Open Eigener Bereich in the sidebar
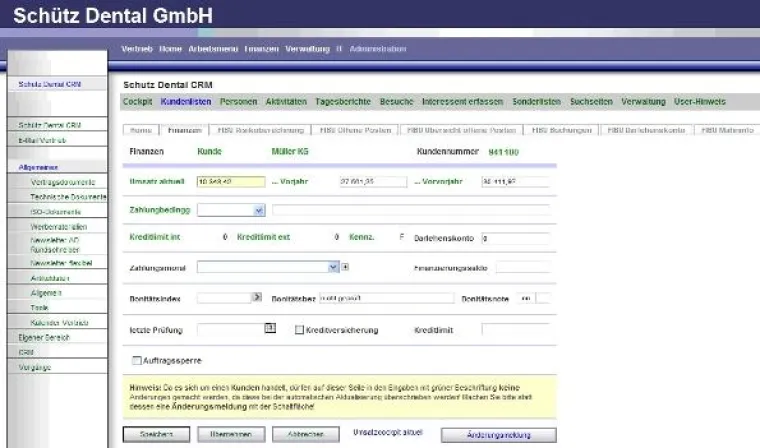The image size is (760, 448). coord(44,337)
